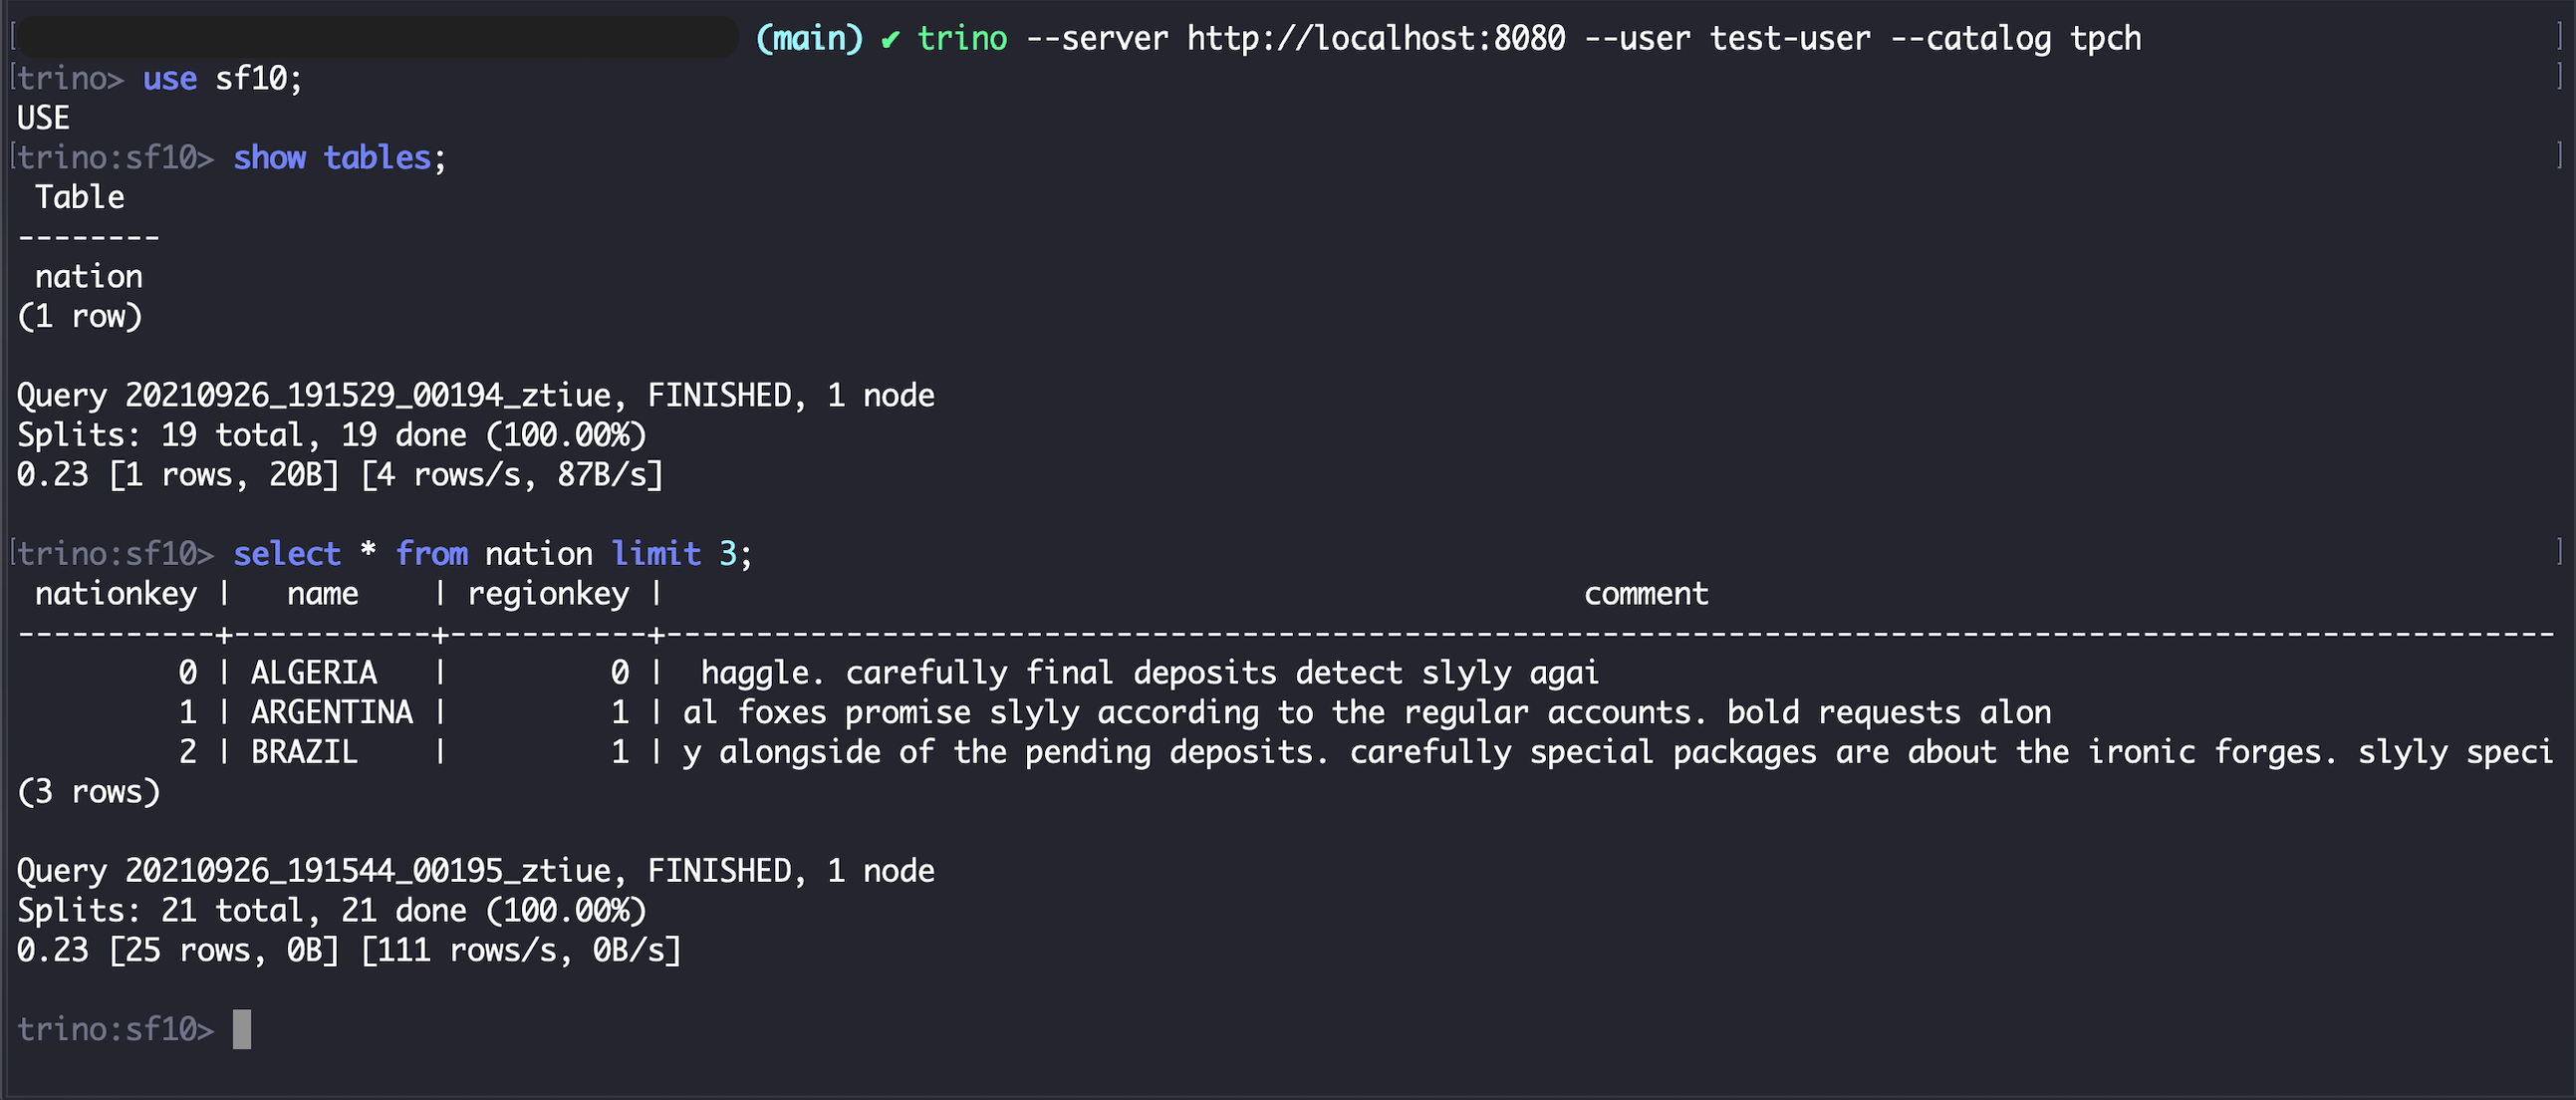Click the "nation" table name in the show tables output

coord(89,277)
